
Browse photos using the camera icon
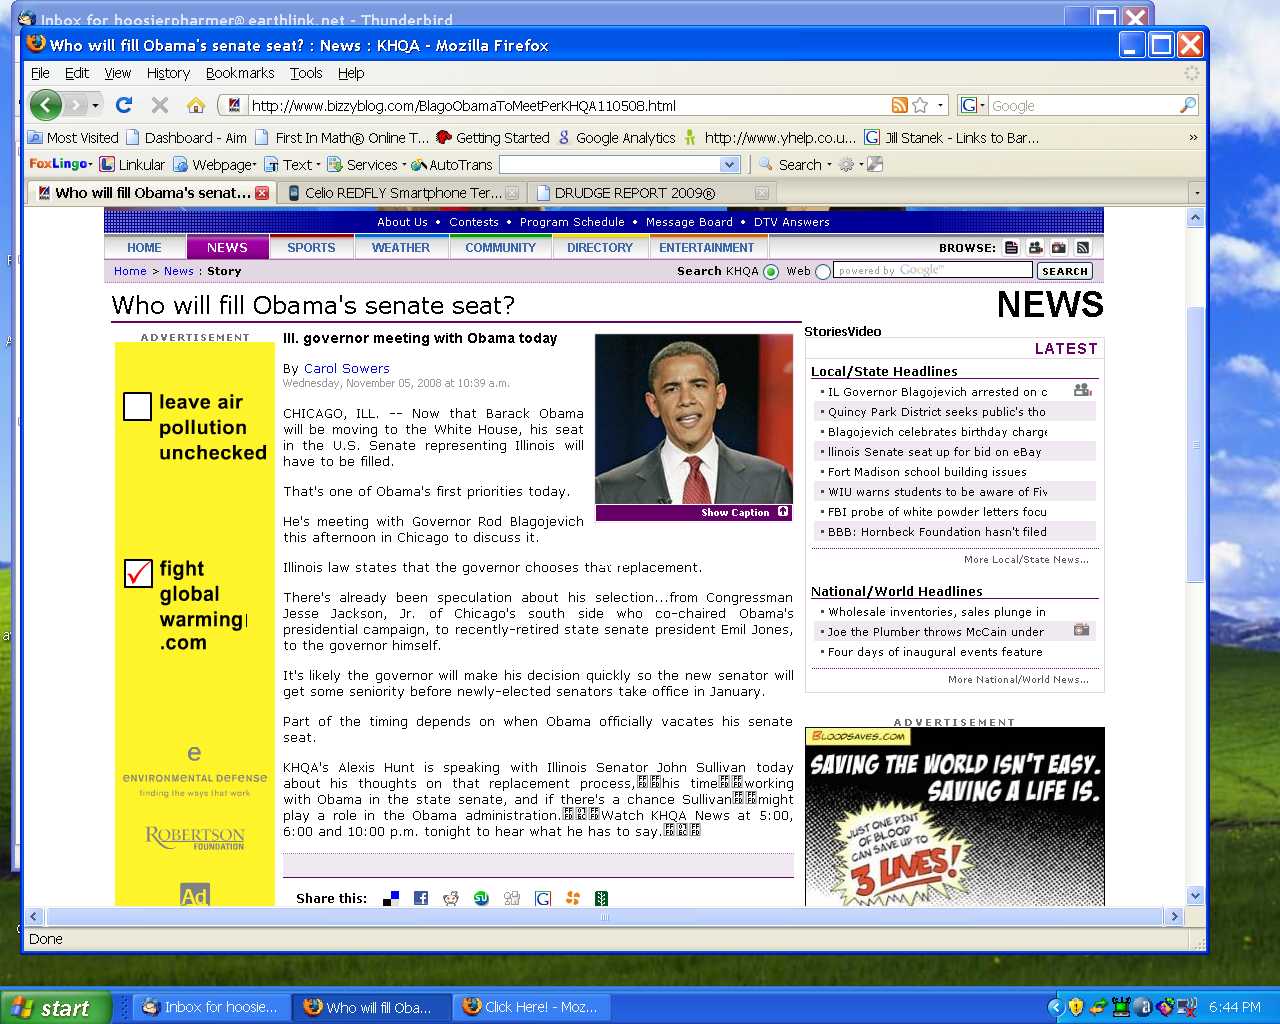point(1059,248)
